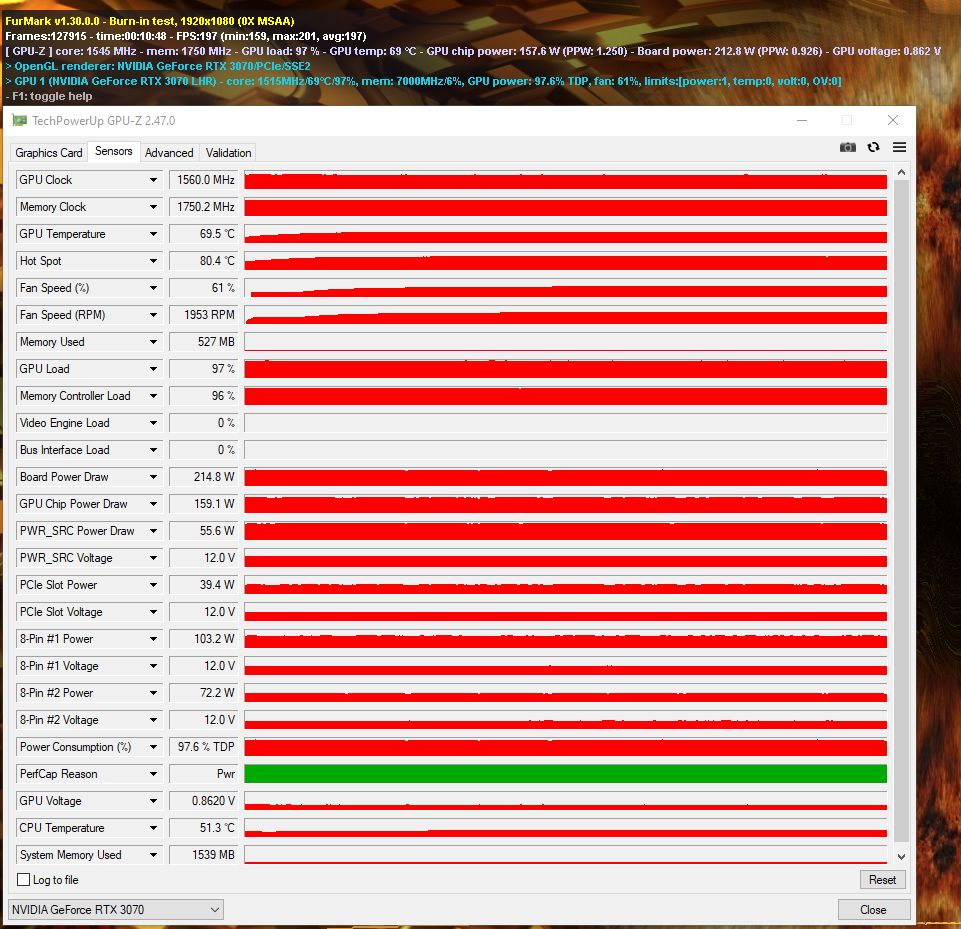The height and width of the screenshot is (929, 961).
Task: Click the 80.4 °C Hot Spot value
Action: pyautogui.click(x=205, y=261)
